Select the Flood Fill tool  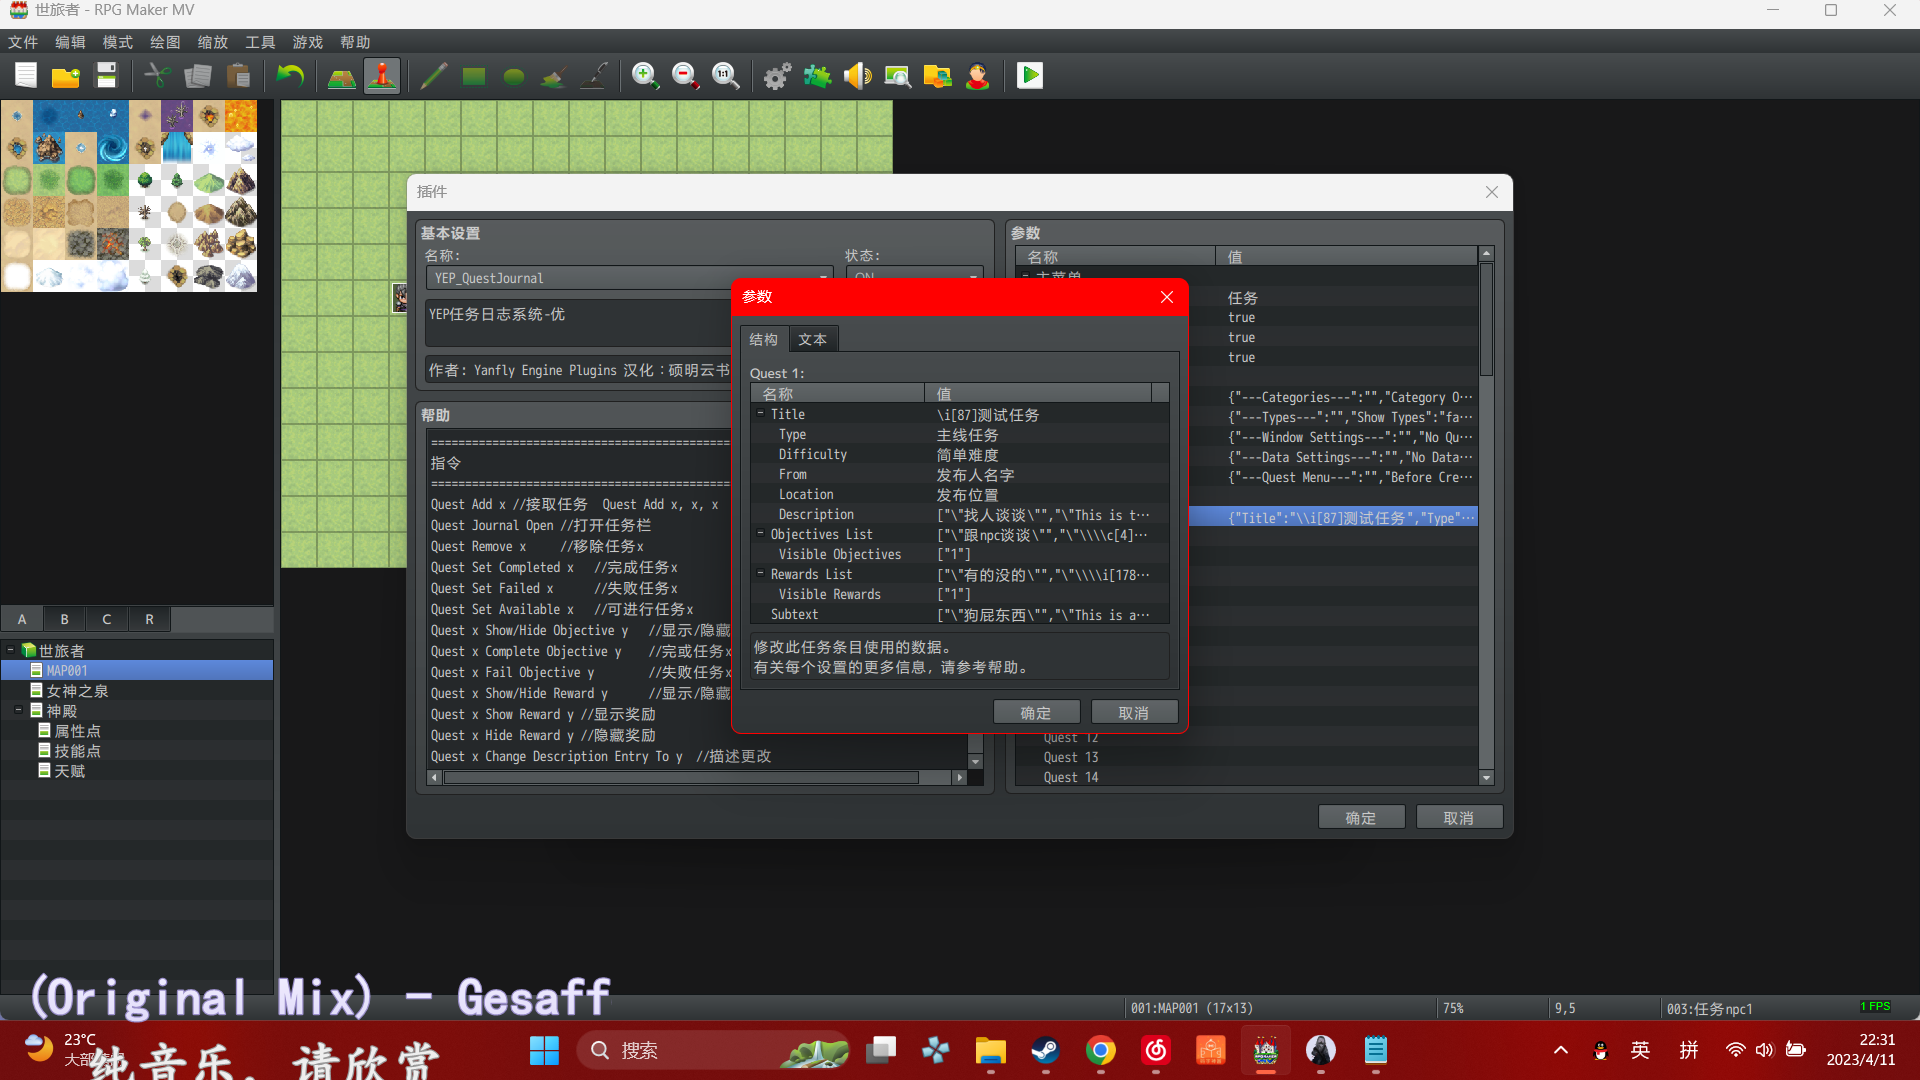(554, 76)
